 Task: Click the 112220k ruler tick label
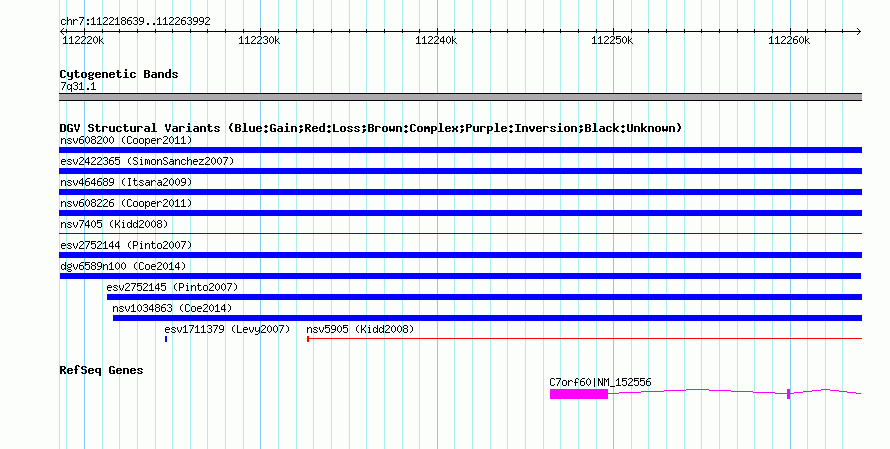coord(83,40)
